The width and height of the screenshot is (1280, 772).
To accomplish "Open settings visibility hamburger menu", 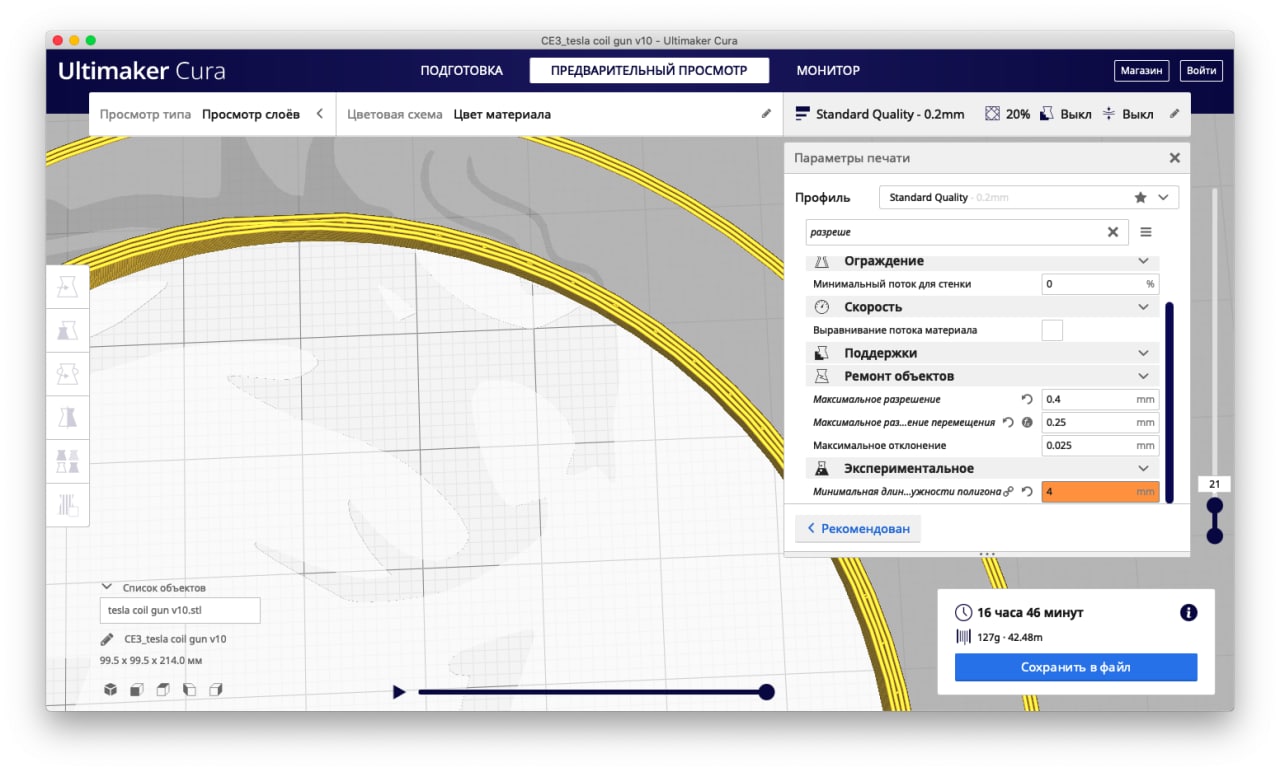I will point(1146,232).
